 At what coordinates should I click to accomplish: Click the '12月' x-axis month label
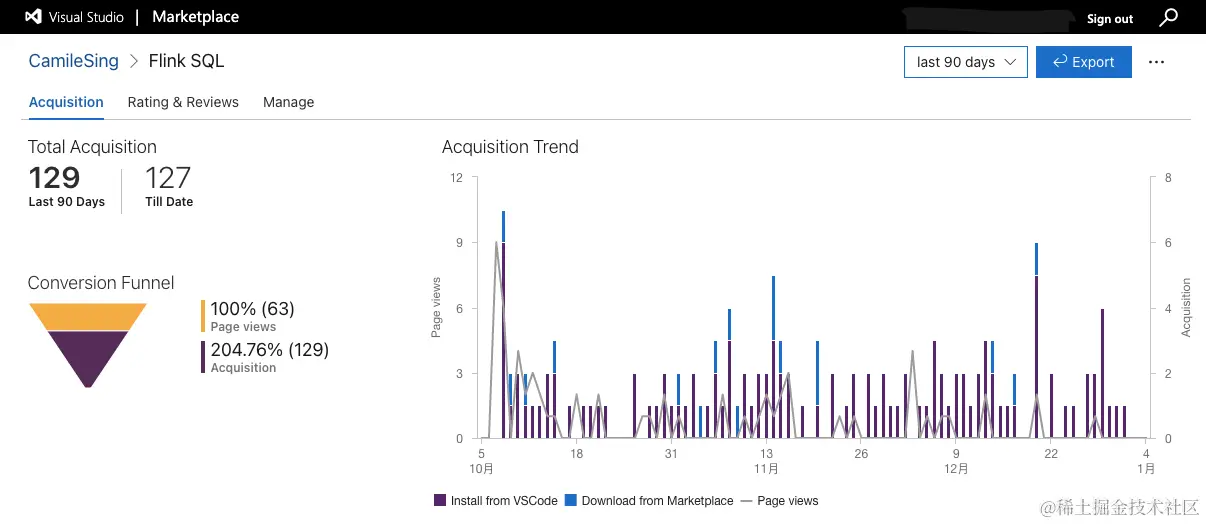956,468
